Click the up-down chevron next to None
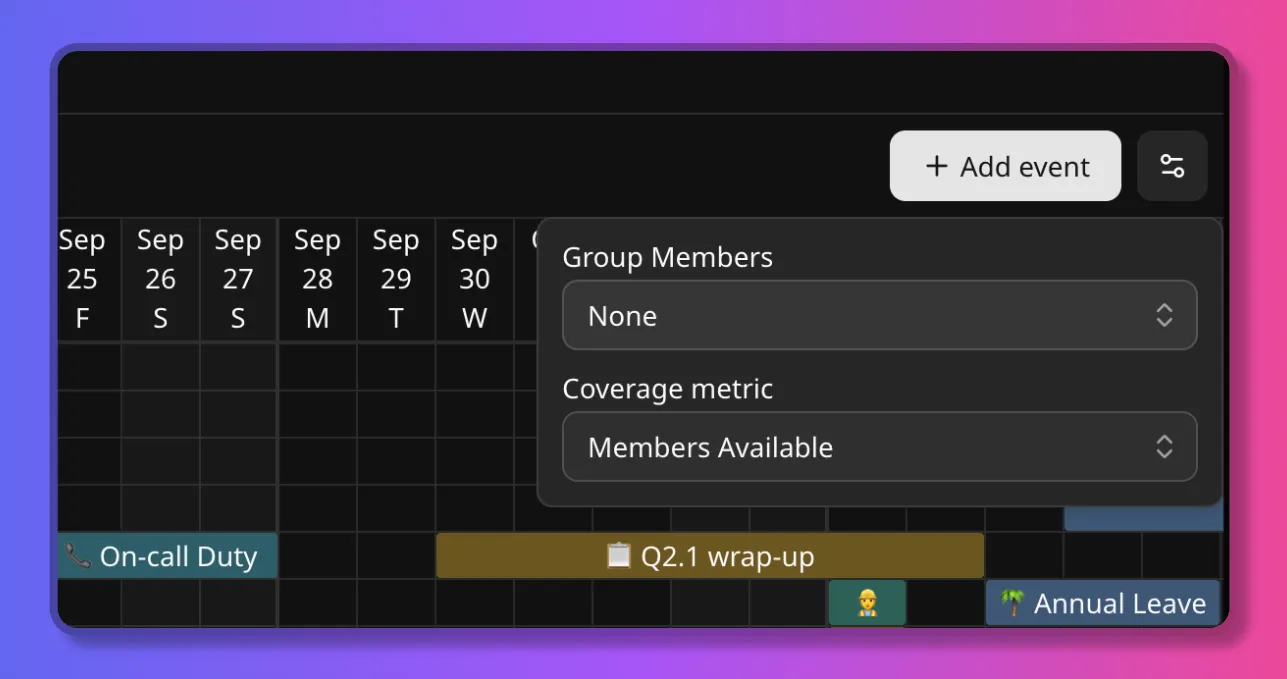This screenshot has width=1287, height=679. coord(1164,316)
